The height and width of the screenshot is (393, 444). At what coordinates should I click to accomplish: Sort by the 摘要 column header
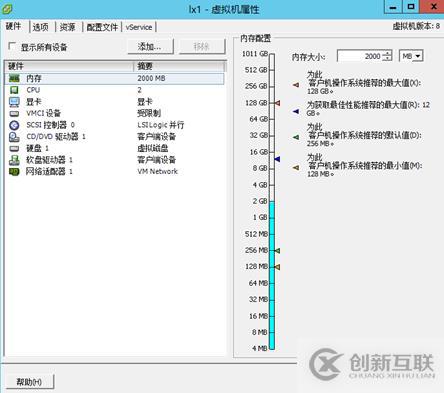pos(179,66)
